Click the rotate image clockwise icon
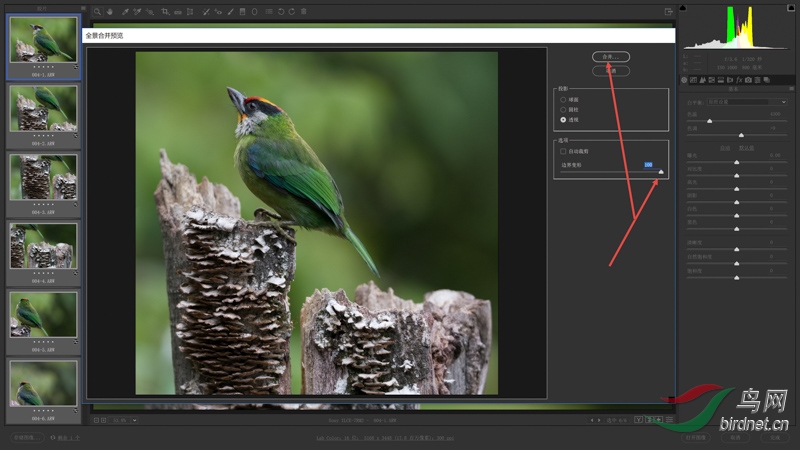This screenshot has width=800, height=450. (291, 12)
